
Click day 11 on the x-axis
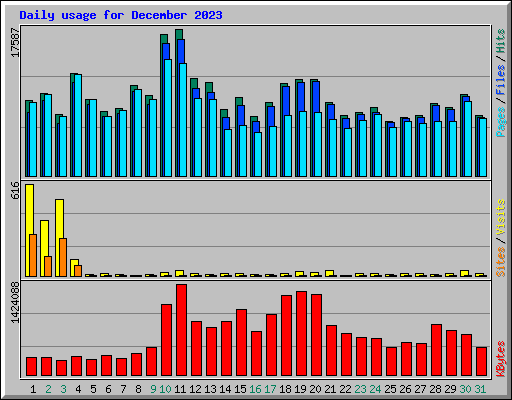[180, 389]
